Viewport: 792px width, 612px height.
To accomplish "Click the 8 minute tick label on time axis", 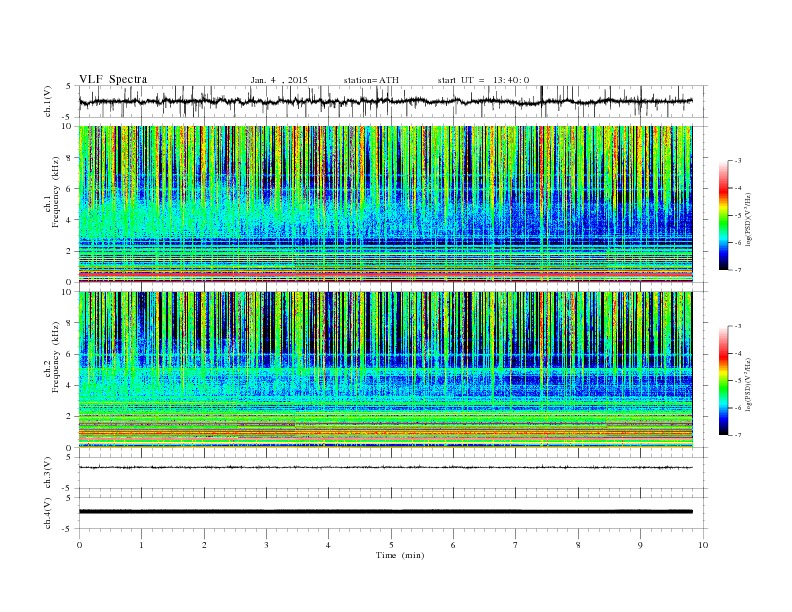I will coord(578,545).
